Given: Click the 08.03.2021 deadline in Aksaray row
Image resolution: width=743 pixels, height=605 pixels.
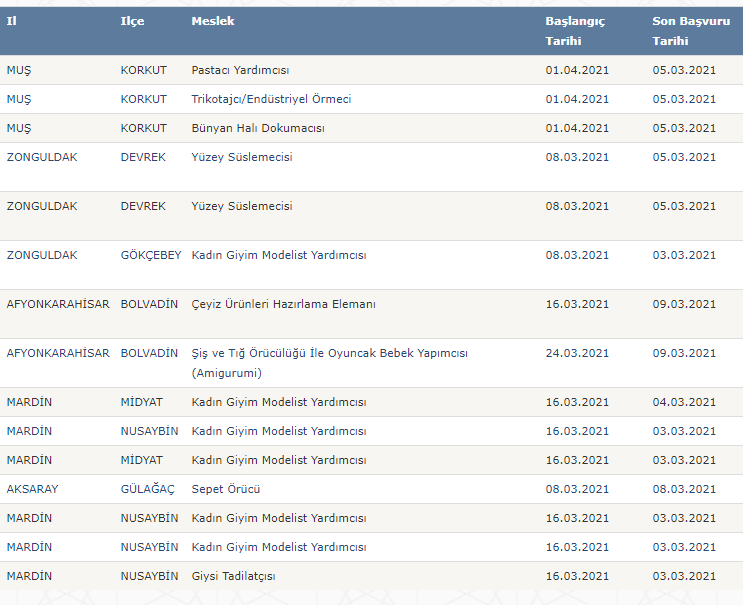Looking at the screenshot, I should [684, 489].
